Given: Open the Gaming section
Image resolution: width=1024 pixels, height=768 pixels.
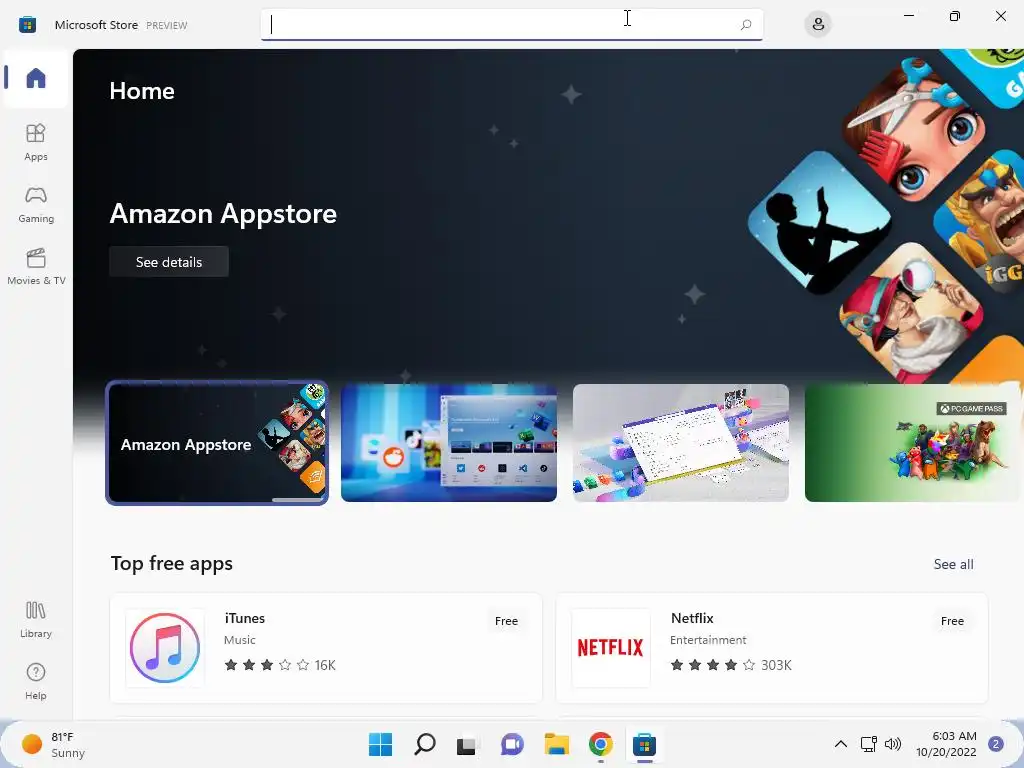Looking at the screenshot, I should 36,204.
